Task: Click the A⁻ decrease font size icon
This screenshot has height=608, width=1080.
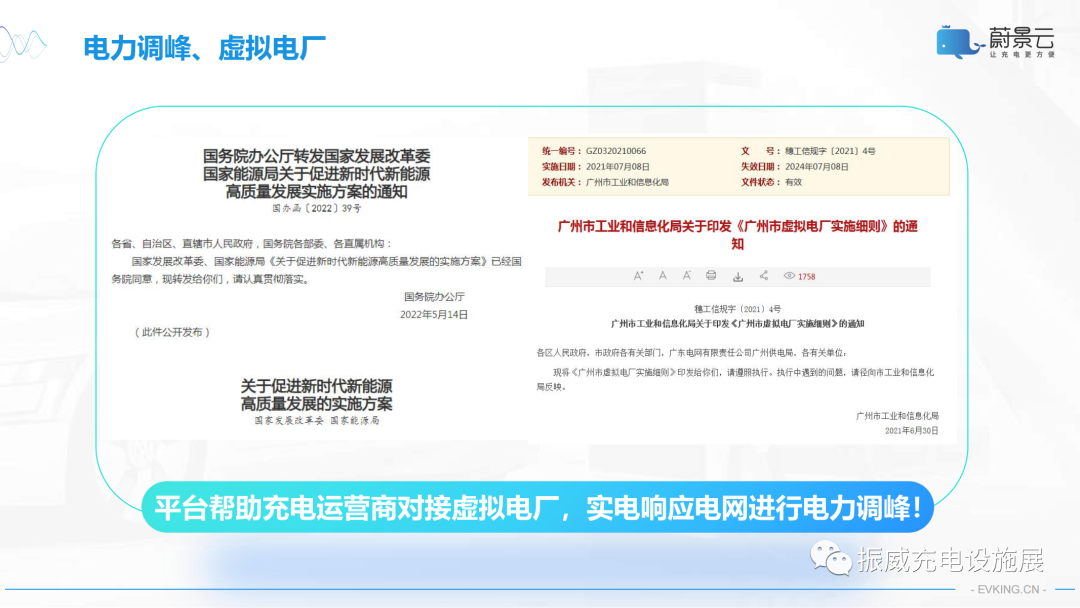Action: (x=686, y=275)
